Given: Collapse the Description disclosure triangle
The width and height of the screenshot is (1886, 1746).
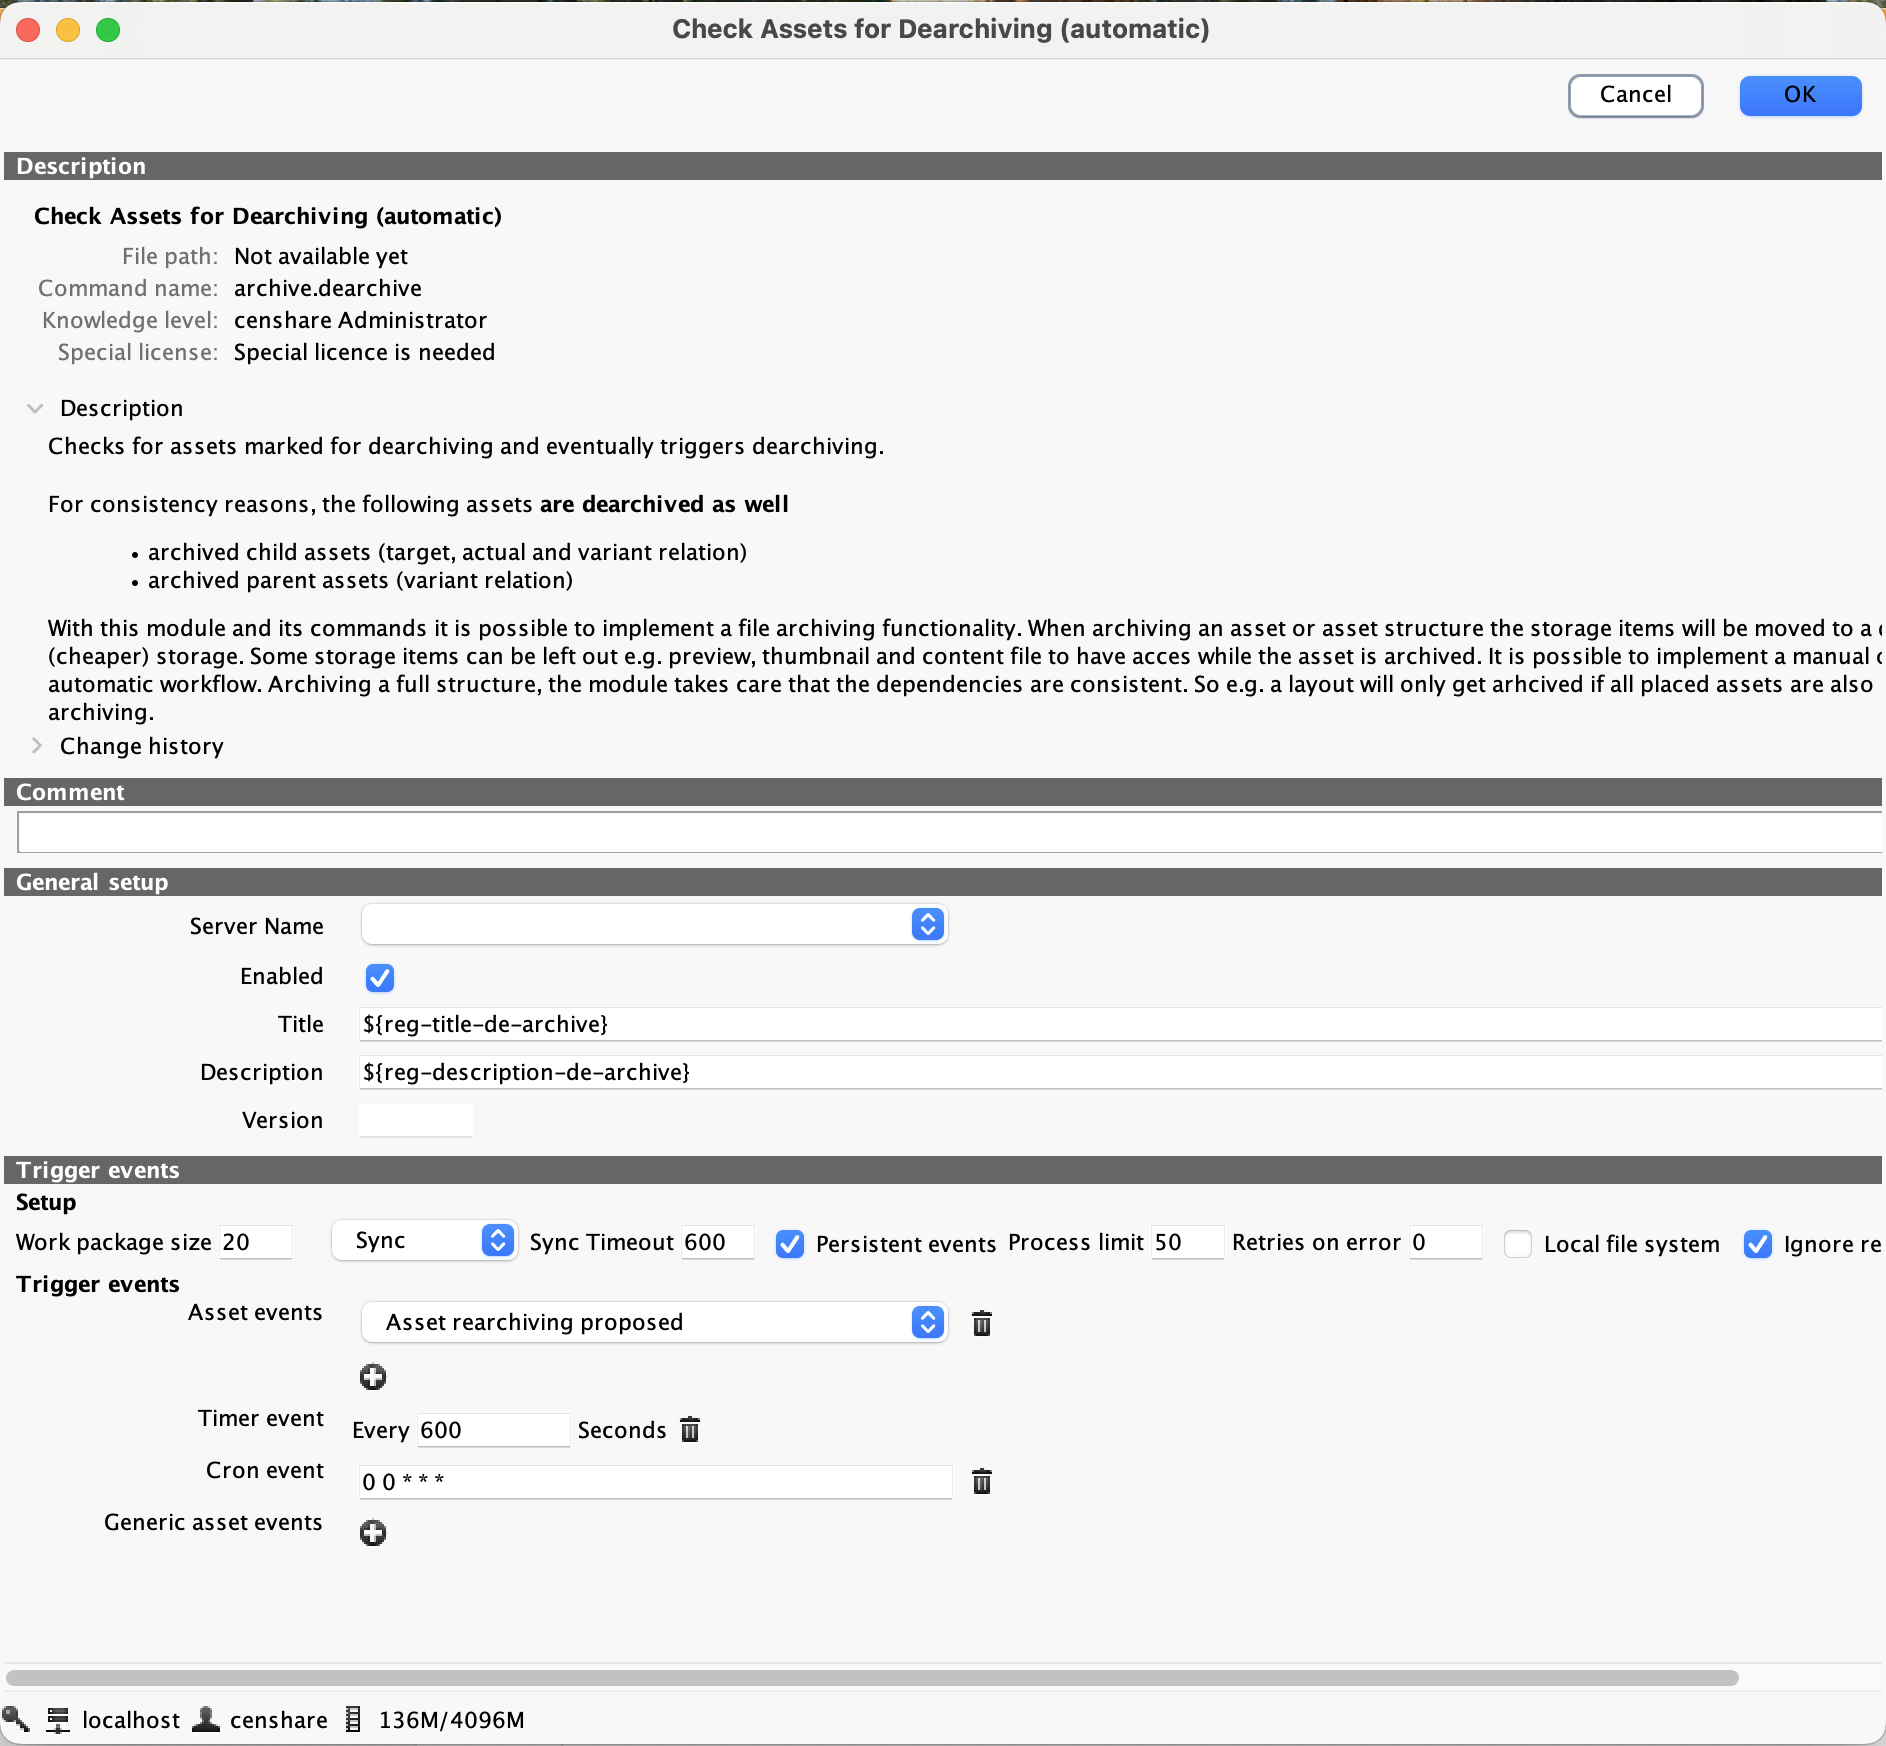Looking at the screenshot, I should click(35, 408).
